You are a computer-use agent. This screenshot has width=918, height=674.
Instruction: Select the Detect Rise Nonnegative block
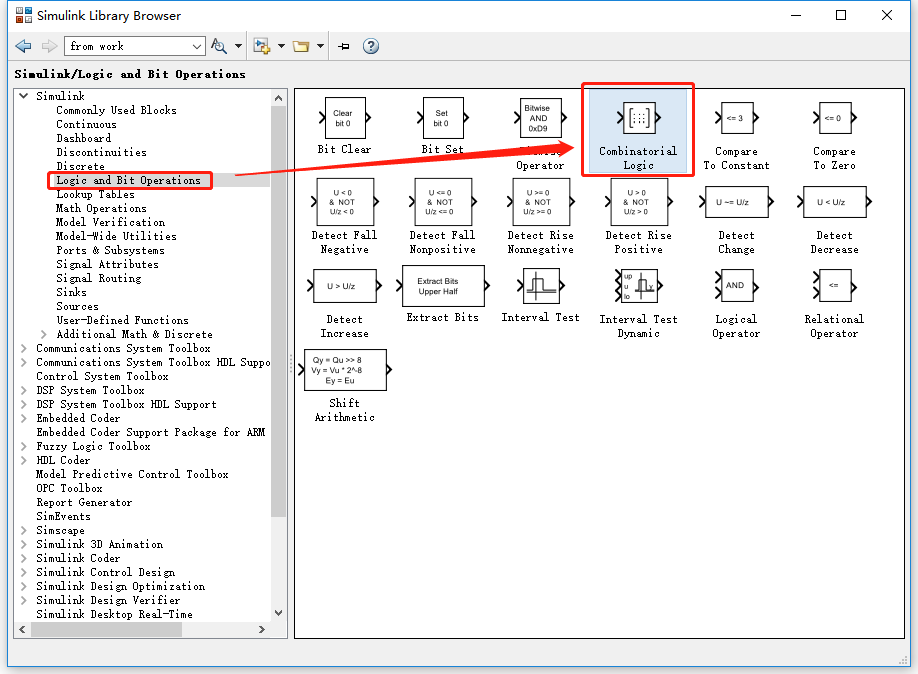tap(540, 202)
